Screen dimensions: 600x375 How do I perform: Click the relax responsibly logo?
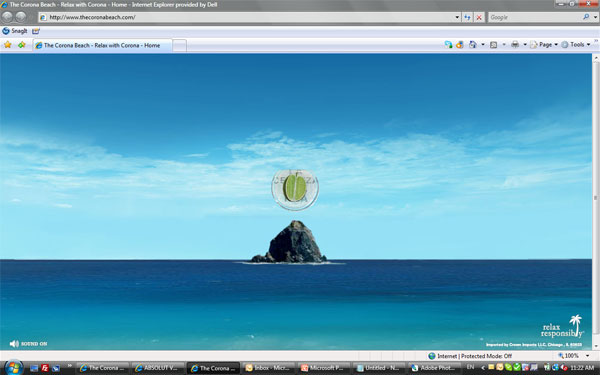tap(562, 327)
